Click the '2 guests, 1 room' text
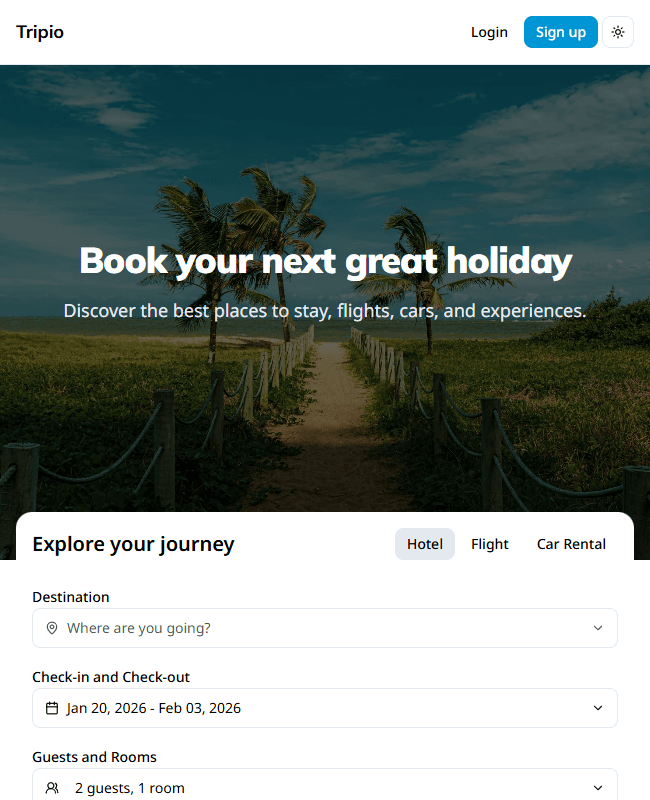Screen dimensions: 650x800 click(x=130, y=788)
